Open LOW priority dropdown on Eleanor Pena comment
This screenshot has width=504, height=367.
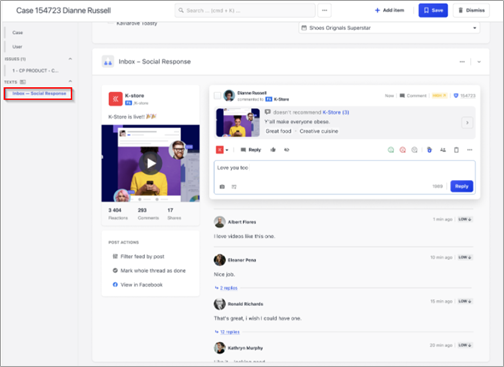coord(465,257)
